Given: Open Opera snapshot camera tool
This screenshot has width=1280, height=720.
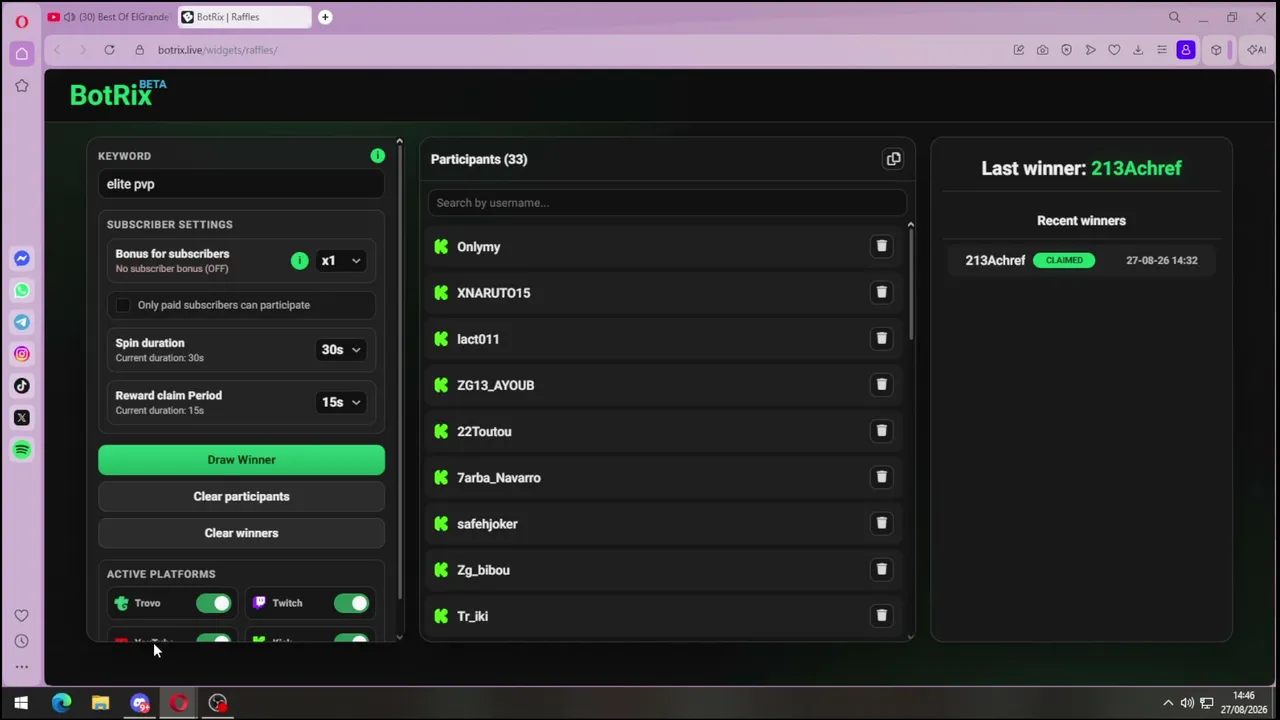Looking at the screenshot, I should point(1043,50).
